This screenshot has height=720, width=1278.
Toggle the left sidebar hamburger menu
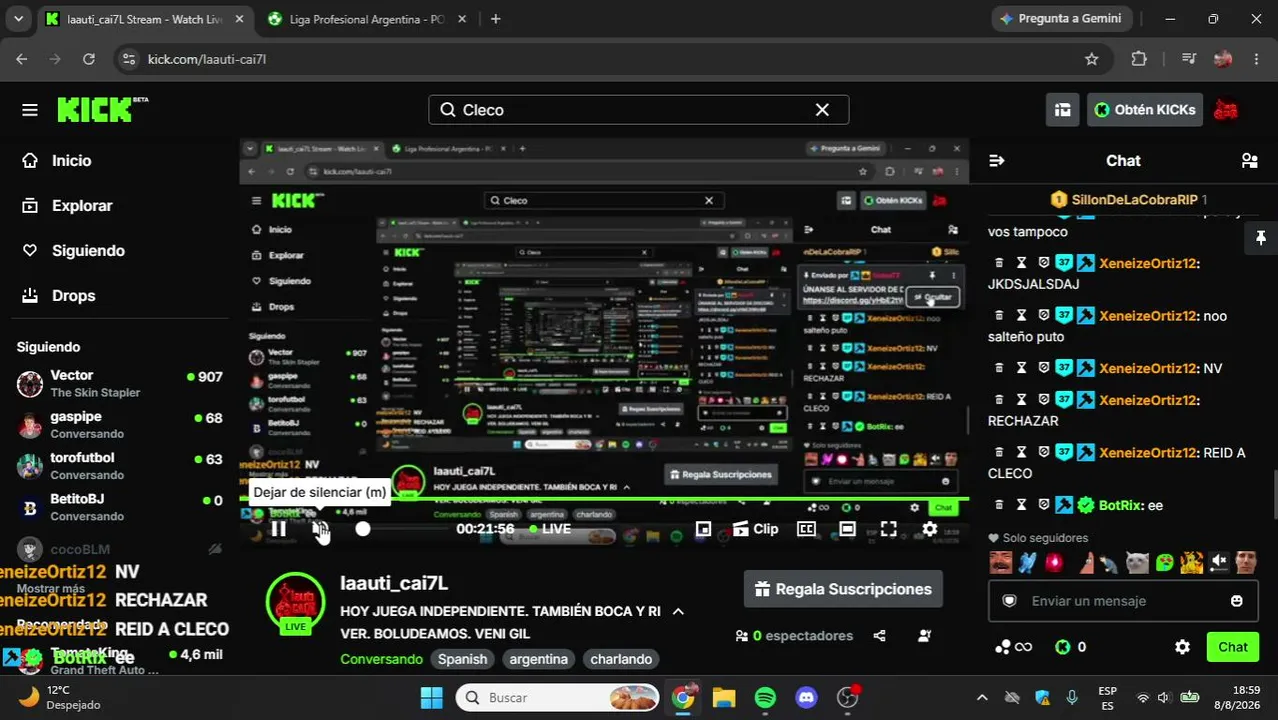[x=30, y=110]
